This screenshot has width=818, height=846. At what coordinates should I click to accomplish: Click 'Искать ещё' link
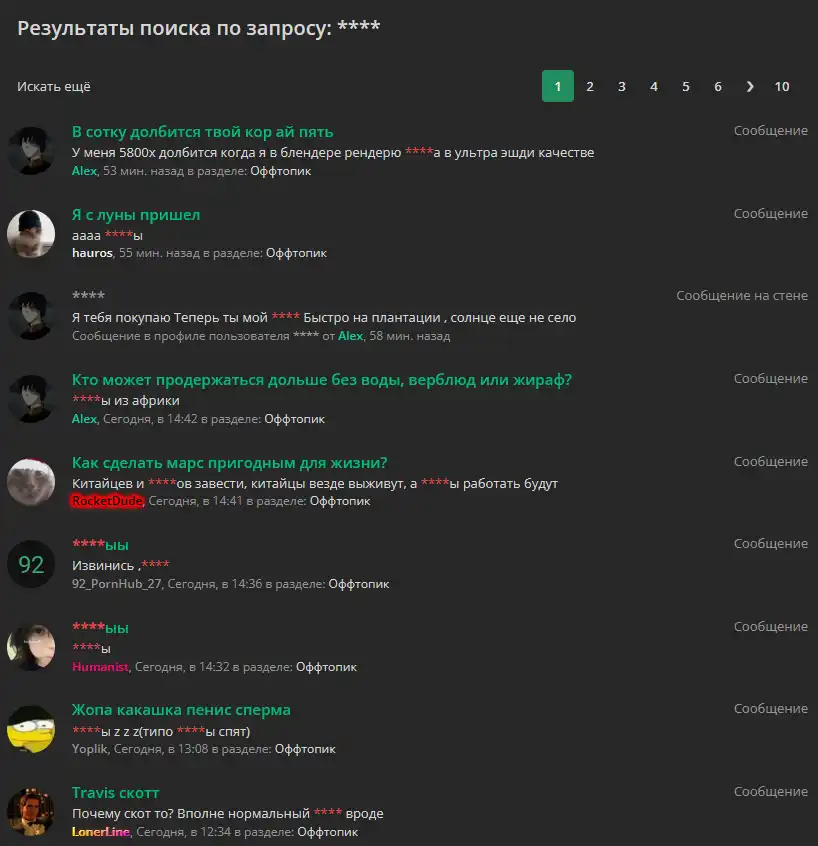(54, 86)
